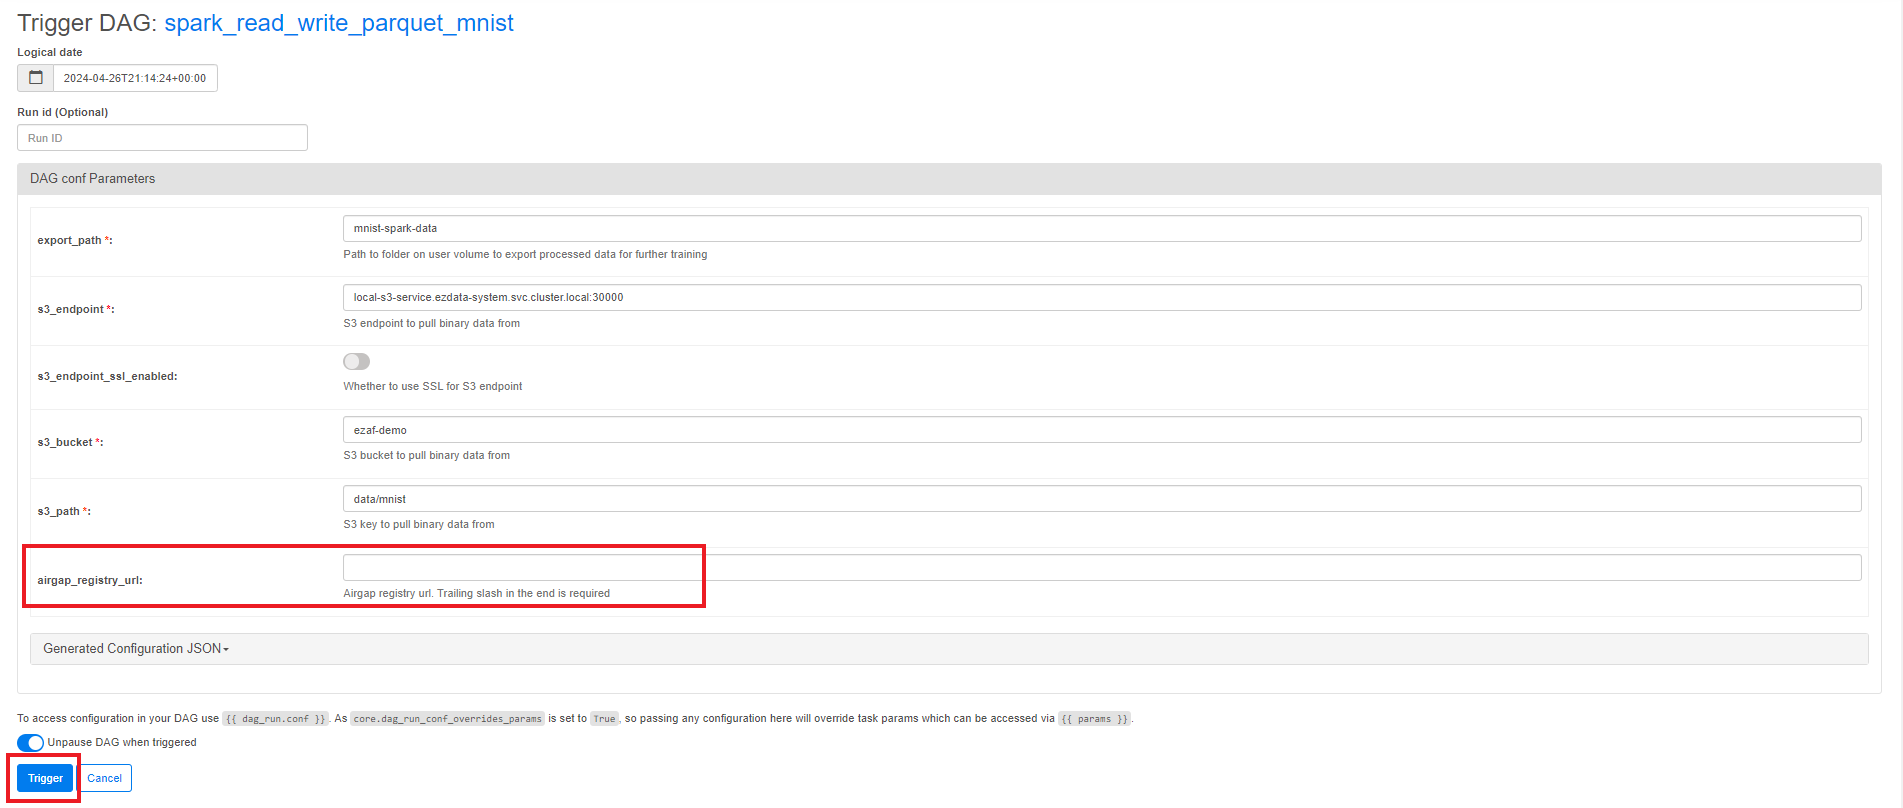Click the 'S3 key to pull binary data from' text
Screen dimensions: 1903x808
coord(419,524)
